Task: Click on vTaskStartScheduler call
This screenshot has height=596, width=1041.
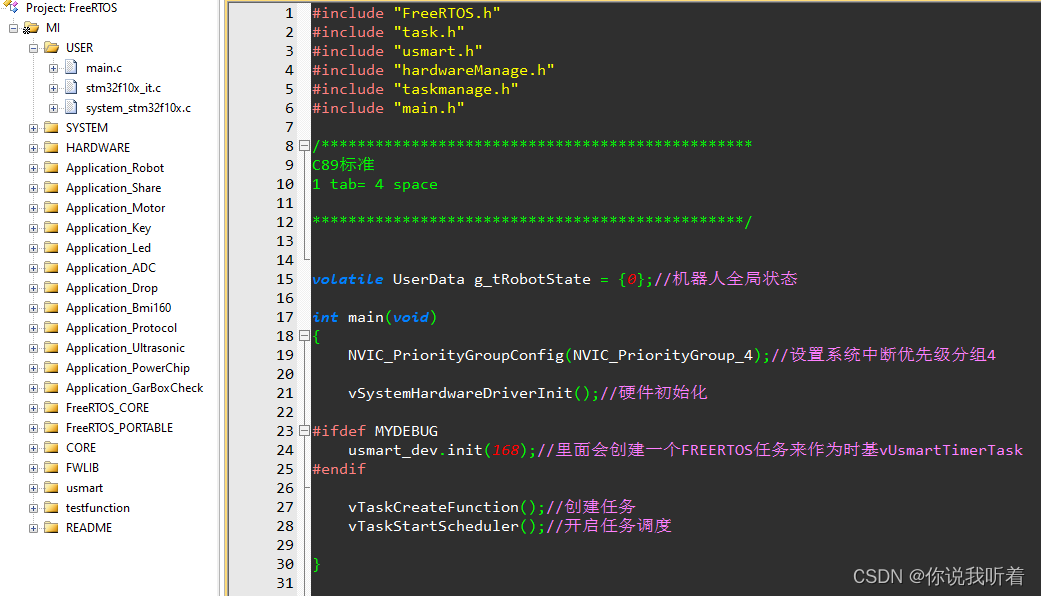Action: 433,526
